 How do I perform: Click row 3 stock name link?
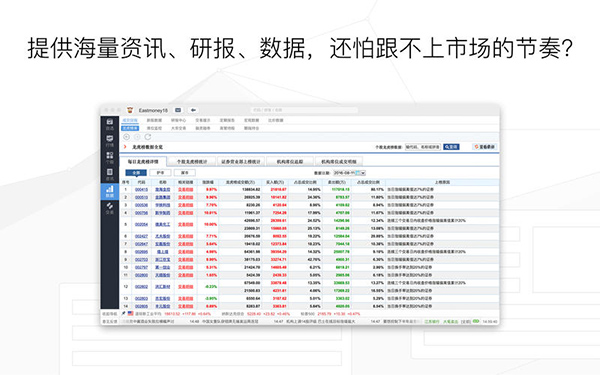pos(163,205)
